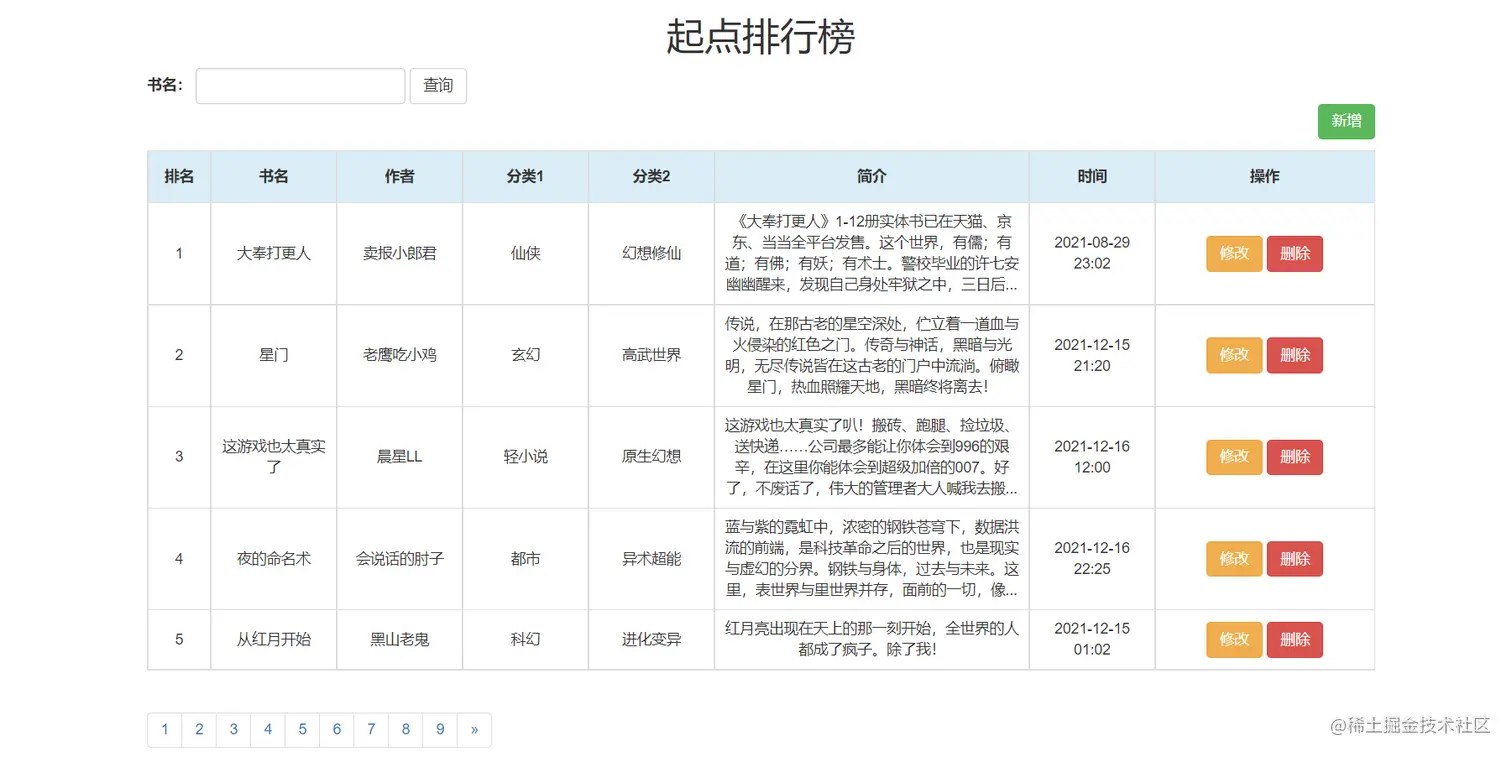Screen dimensions: 1512x757
Task: Click the next page » arrow
Action: point(474,730)
